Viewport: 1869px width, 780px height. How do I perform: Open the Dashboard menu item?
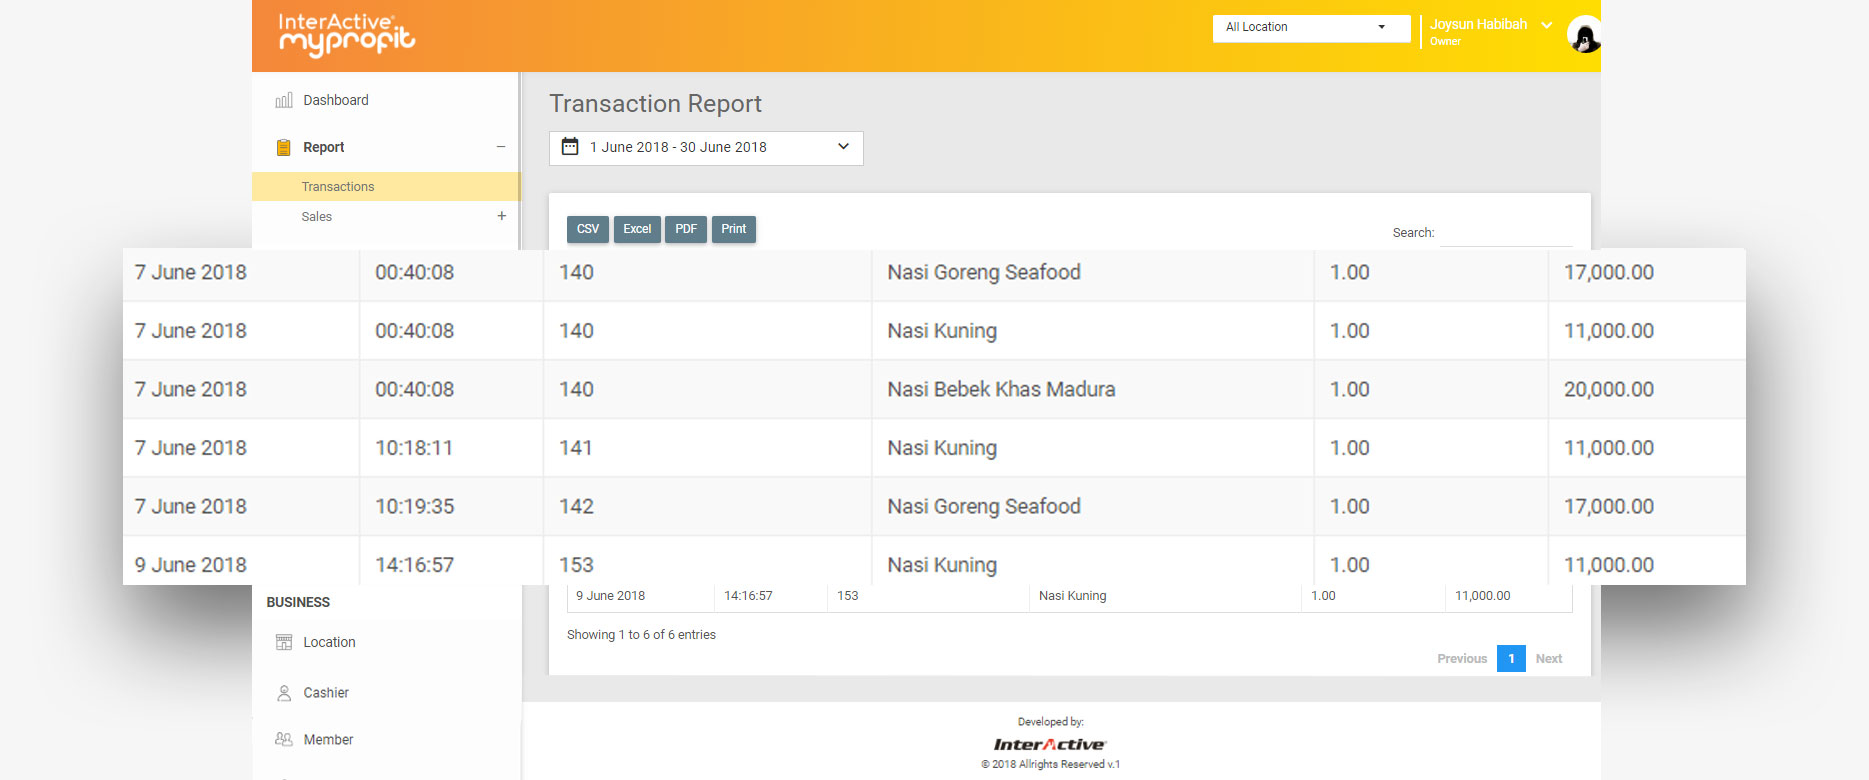336,100
